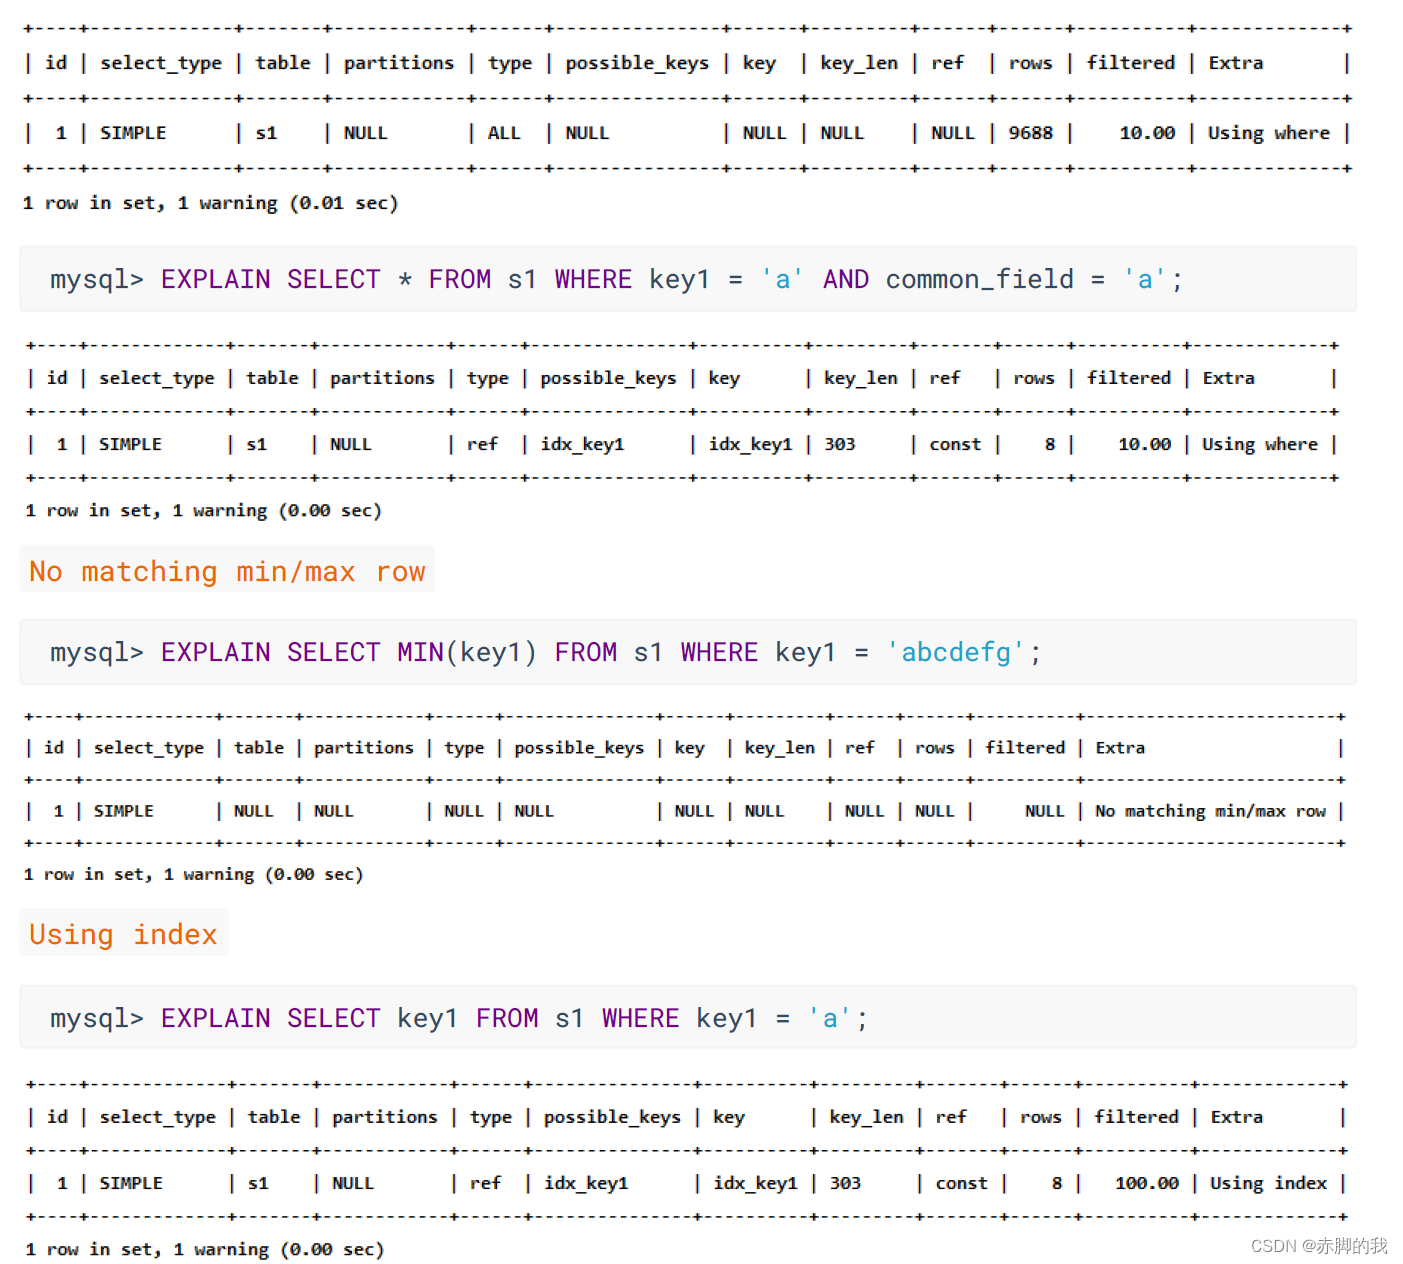Click filtered value 10.00 in first table
The height and width of the screenshot is (1264, 1403).
pos(1147,133)
